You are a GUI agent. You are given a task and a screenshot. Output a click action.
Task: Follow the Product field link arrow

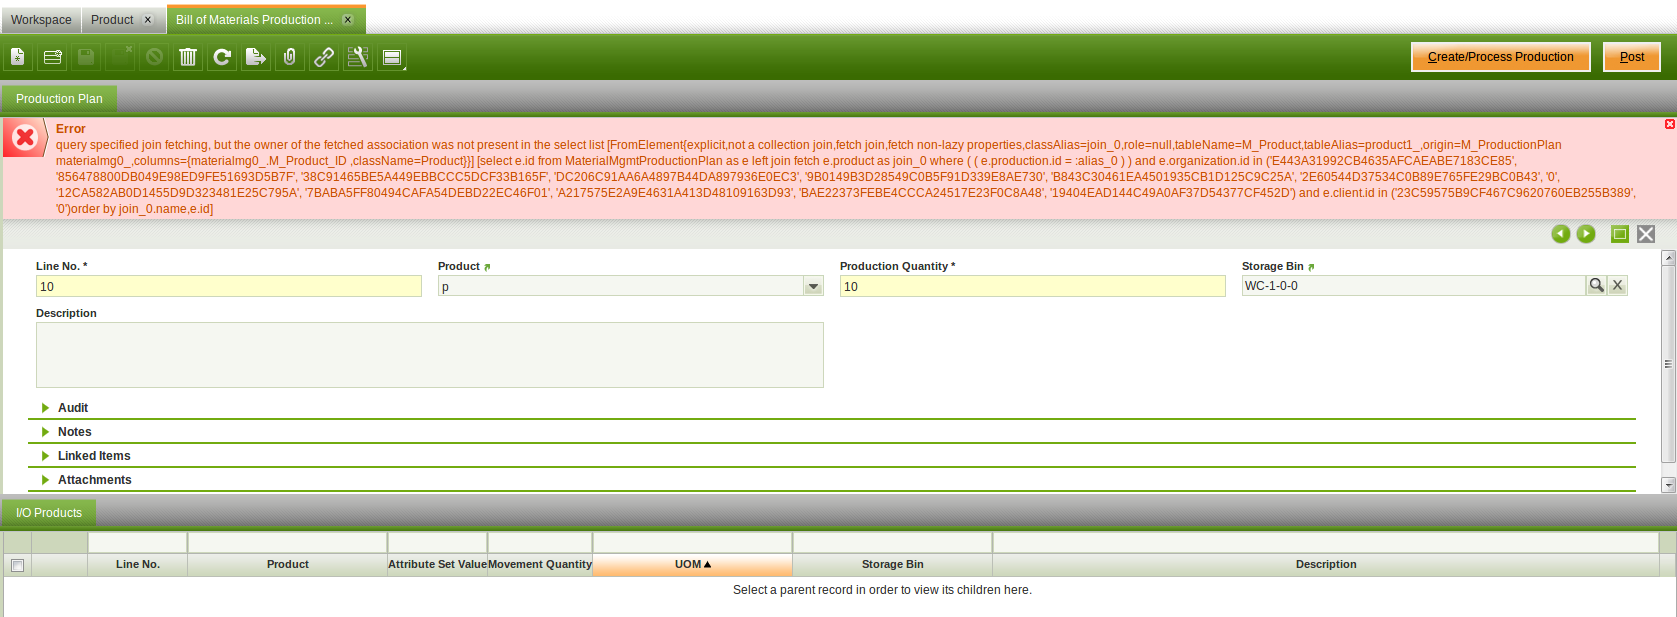487,267
